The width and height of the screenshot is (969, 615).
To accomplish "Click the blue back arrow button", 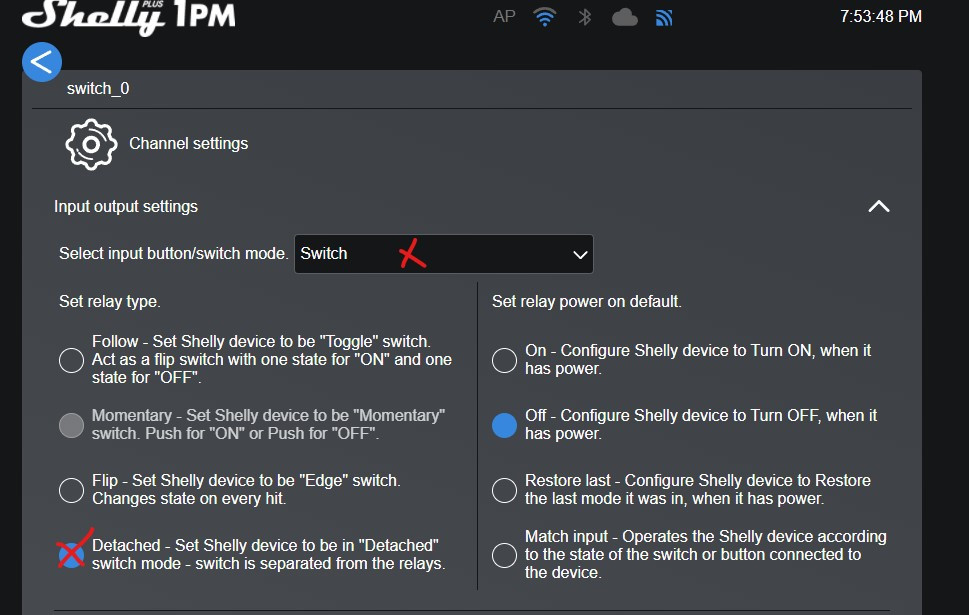I will click(42, 62).
